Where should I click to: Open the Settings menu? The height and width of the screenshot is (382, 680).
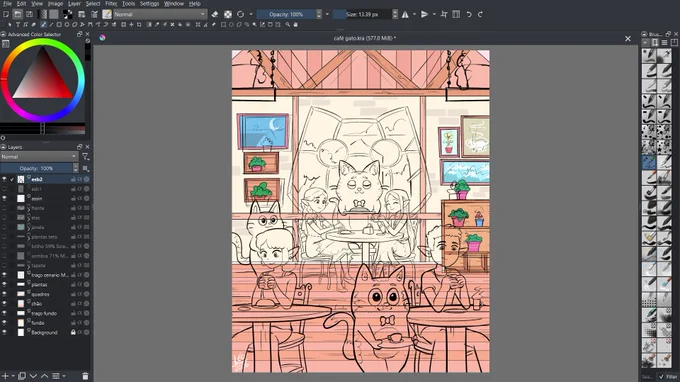point(150,3)
